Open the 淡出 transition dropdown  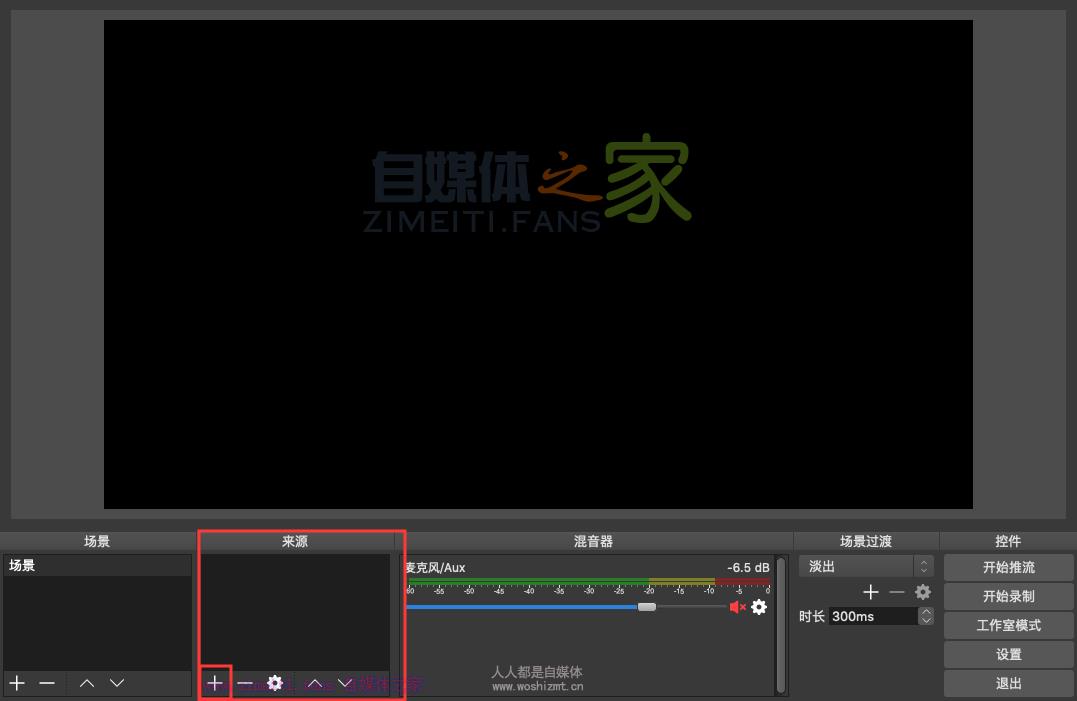point(866,566)
